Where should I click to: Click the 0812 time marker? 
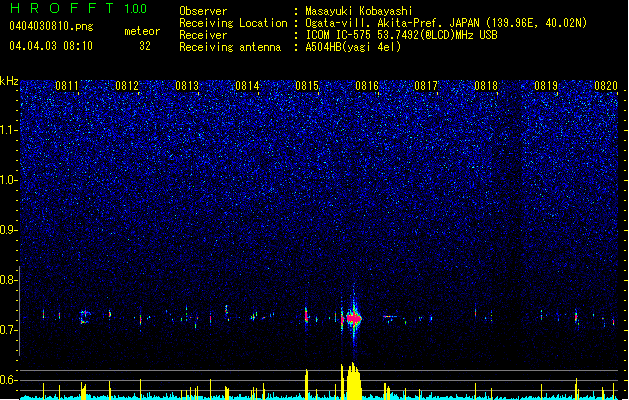tap(127, 86)
